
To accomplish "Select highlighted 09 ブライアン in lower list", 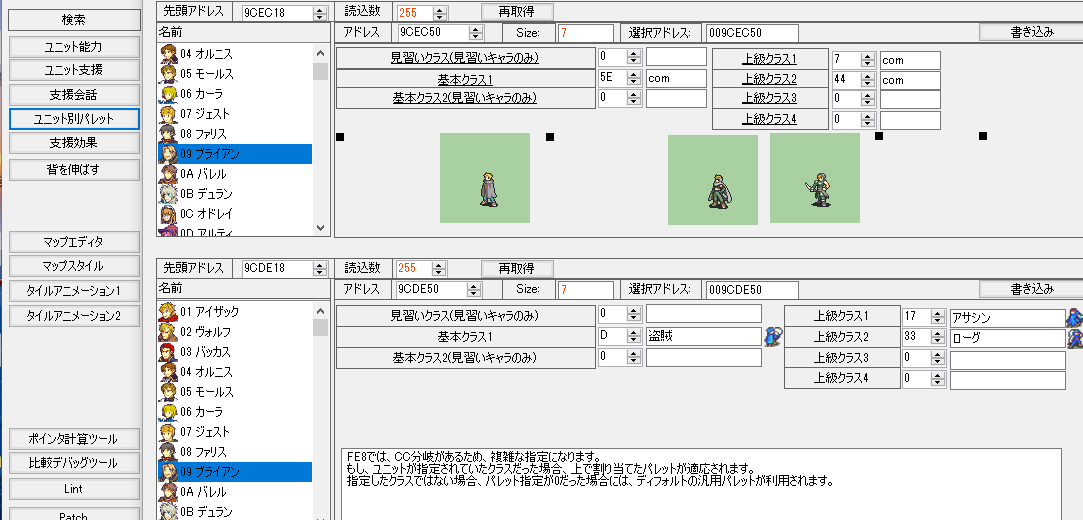I will click(x=235, y=472).
